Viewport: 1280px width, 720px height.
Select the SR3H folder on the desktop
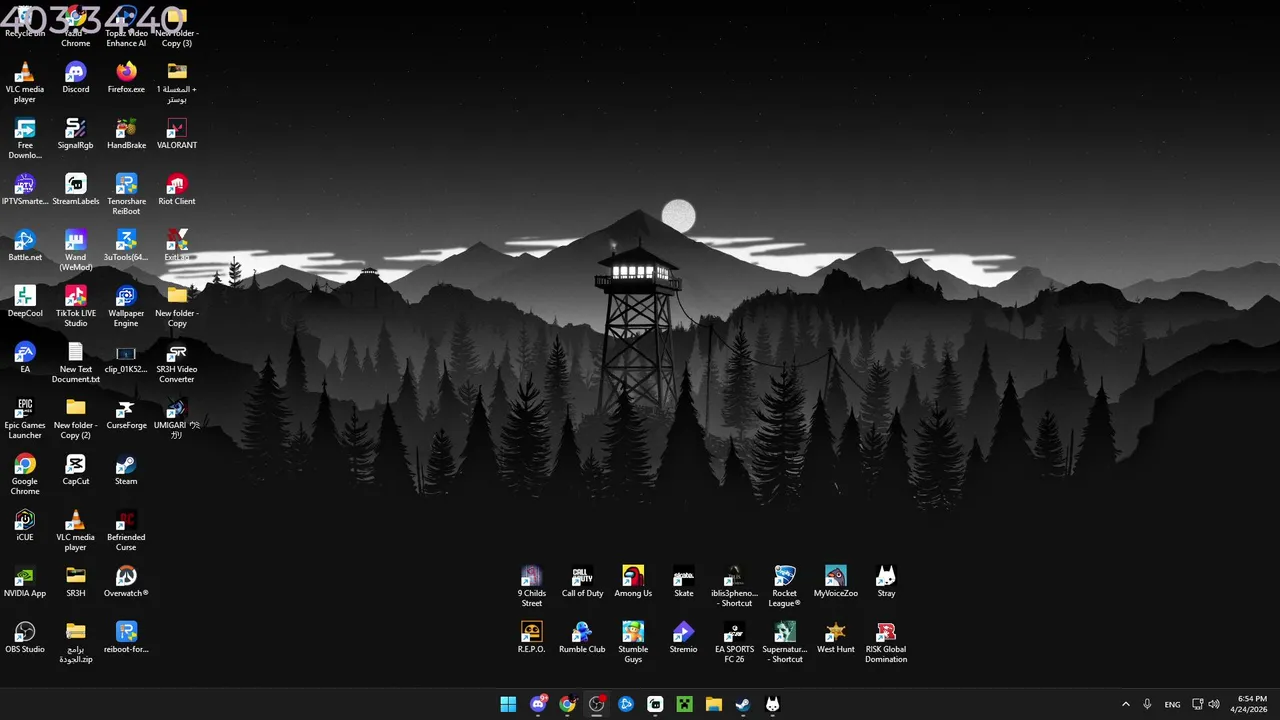(x=75, y=582)
